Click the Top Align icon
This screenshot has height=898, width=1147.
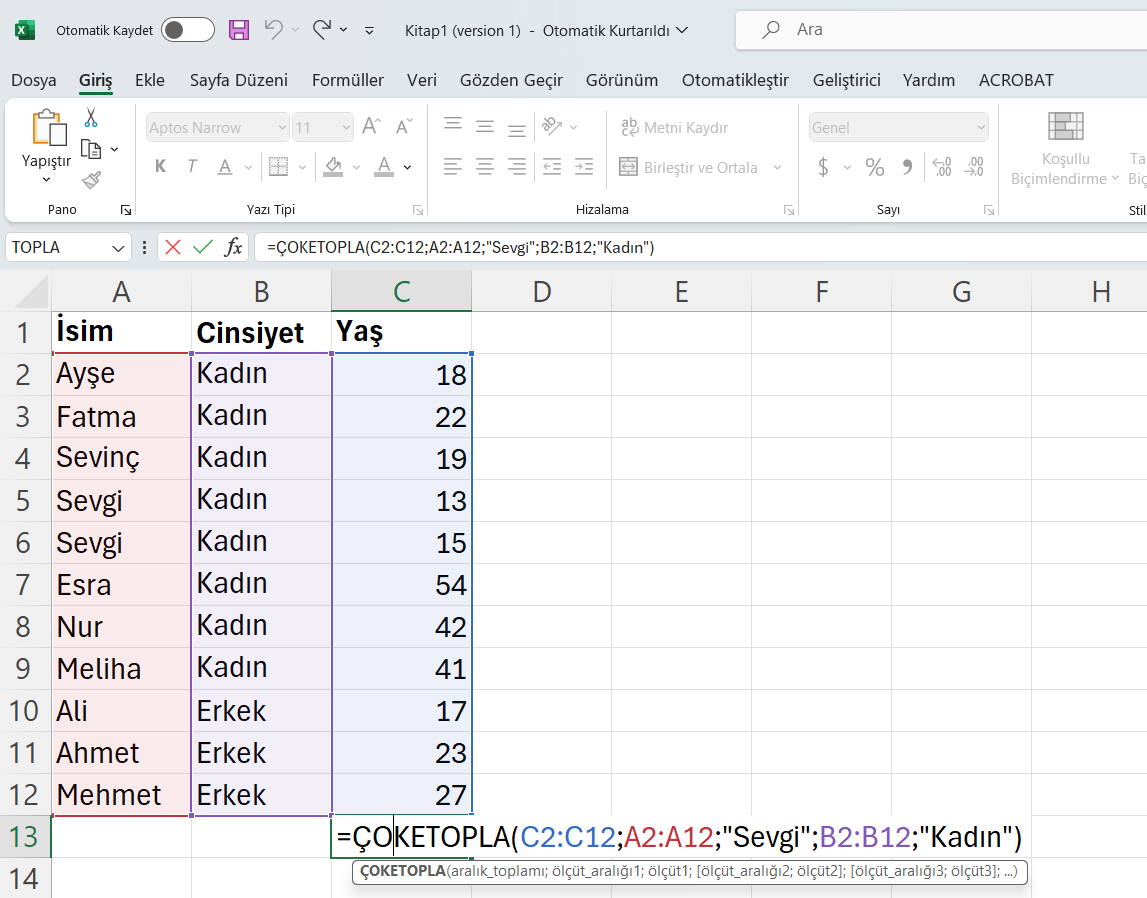coord(453,126)
